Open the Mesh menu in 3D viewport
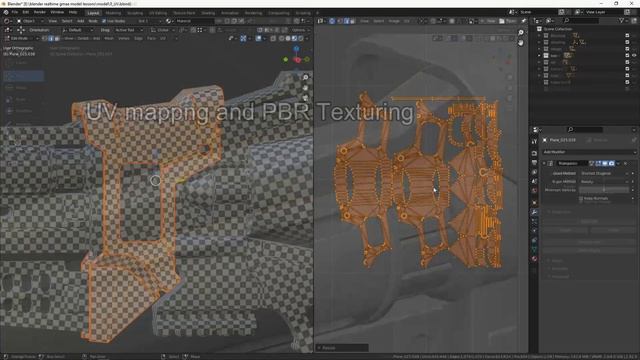 click(x=109, y=38)
